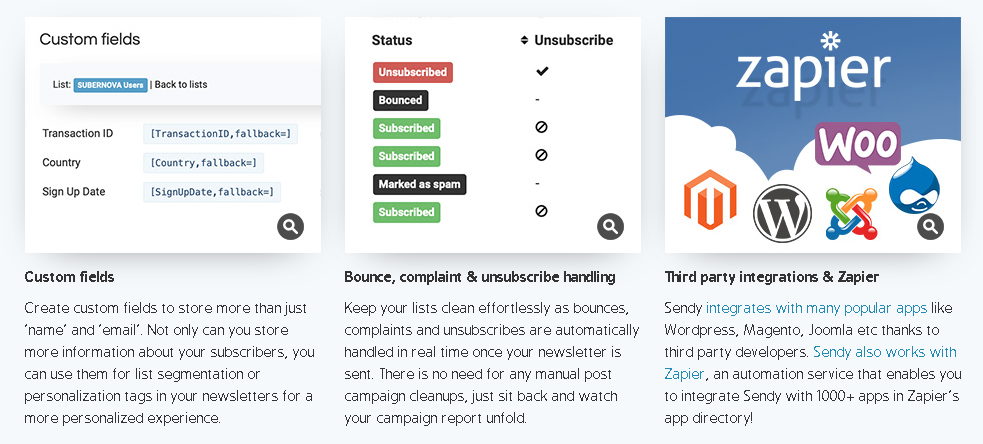Click the Joomla logo
Image resolution: width=983 pixels, height=444 pixels.
[x=851, y=213]
